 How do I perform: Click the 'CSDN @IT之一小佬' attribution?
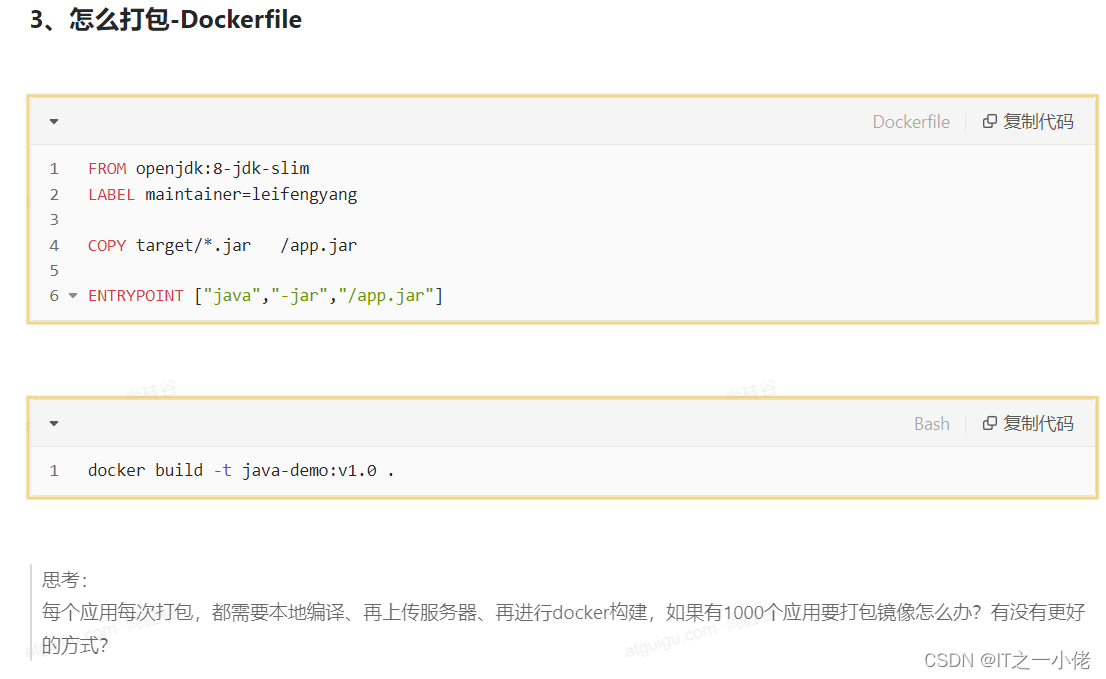click(x=1007, y=661)
